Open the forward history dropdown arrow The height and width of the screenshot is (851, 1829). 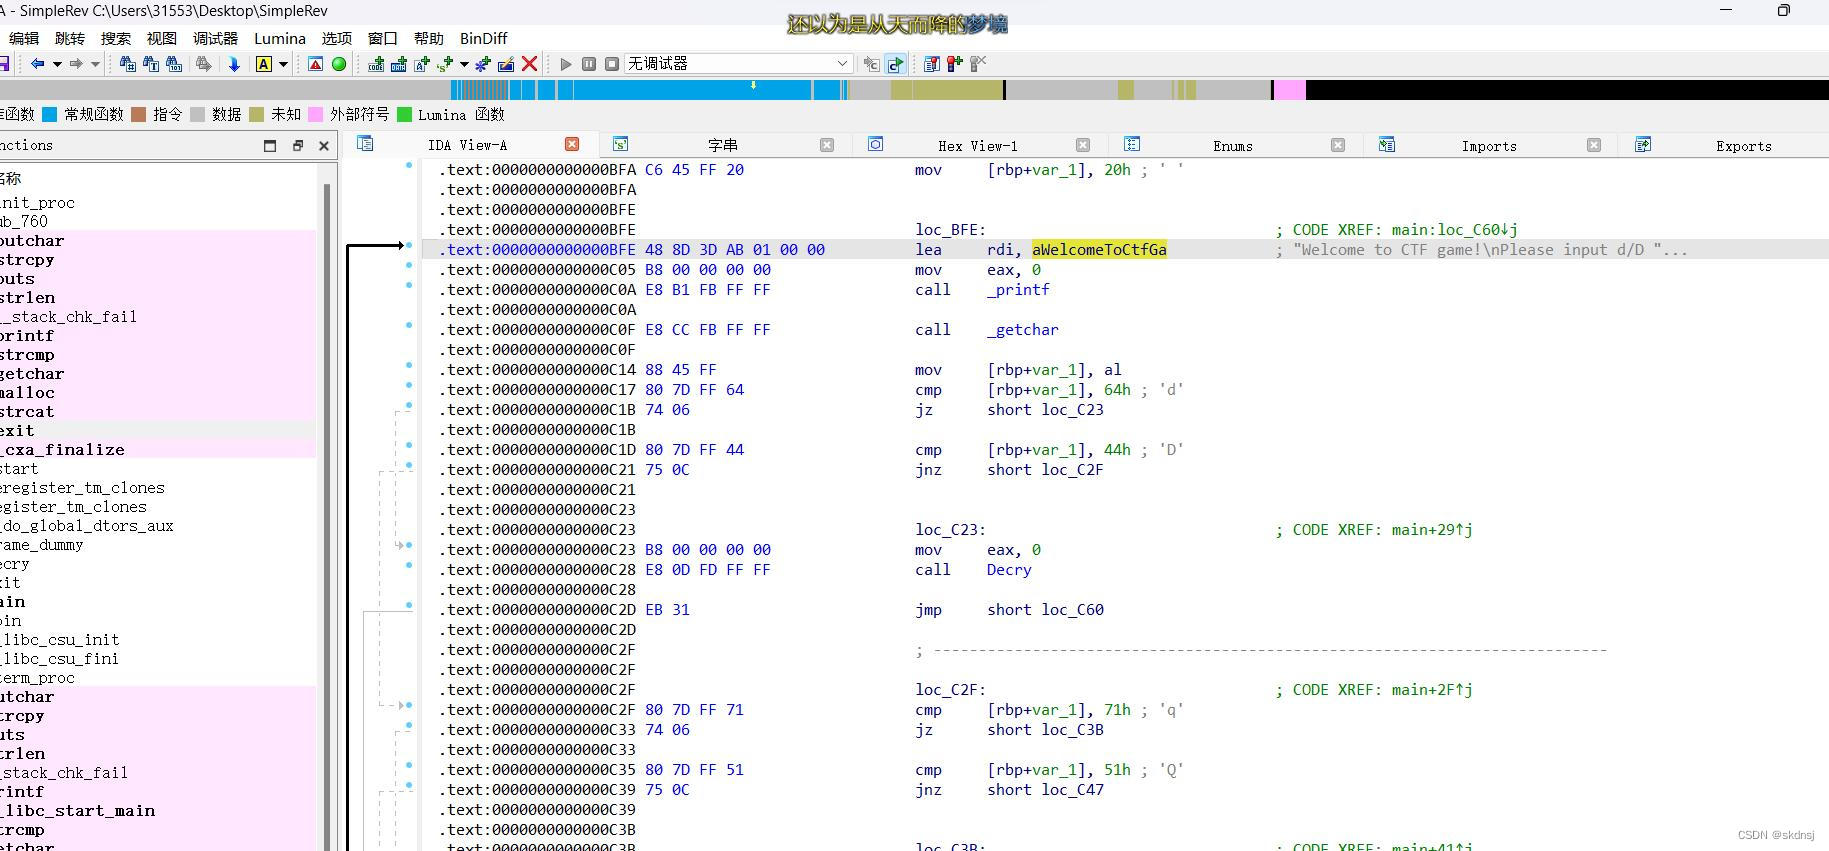(x=95, y=64)
